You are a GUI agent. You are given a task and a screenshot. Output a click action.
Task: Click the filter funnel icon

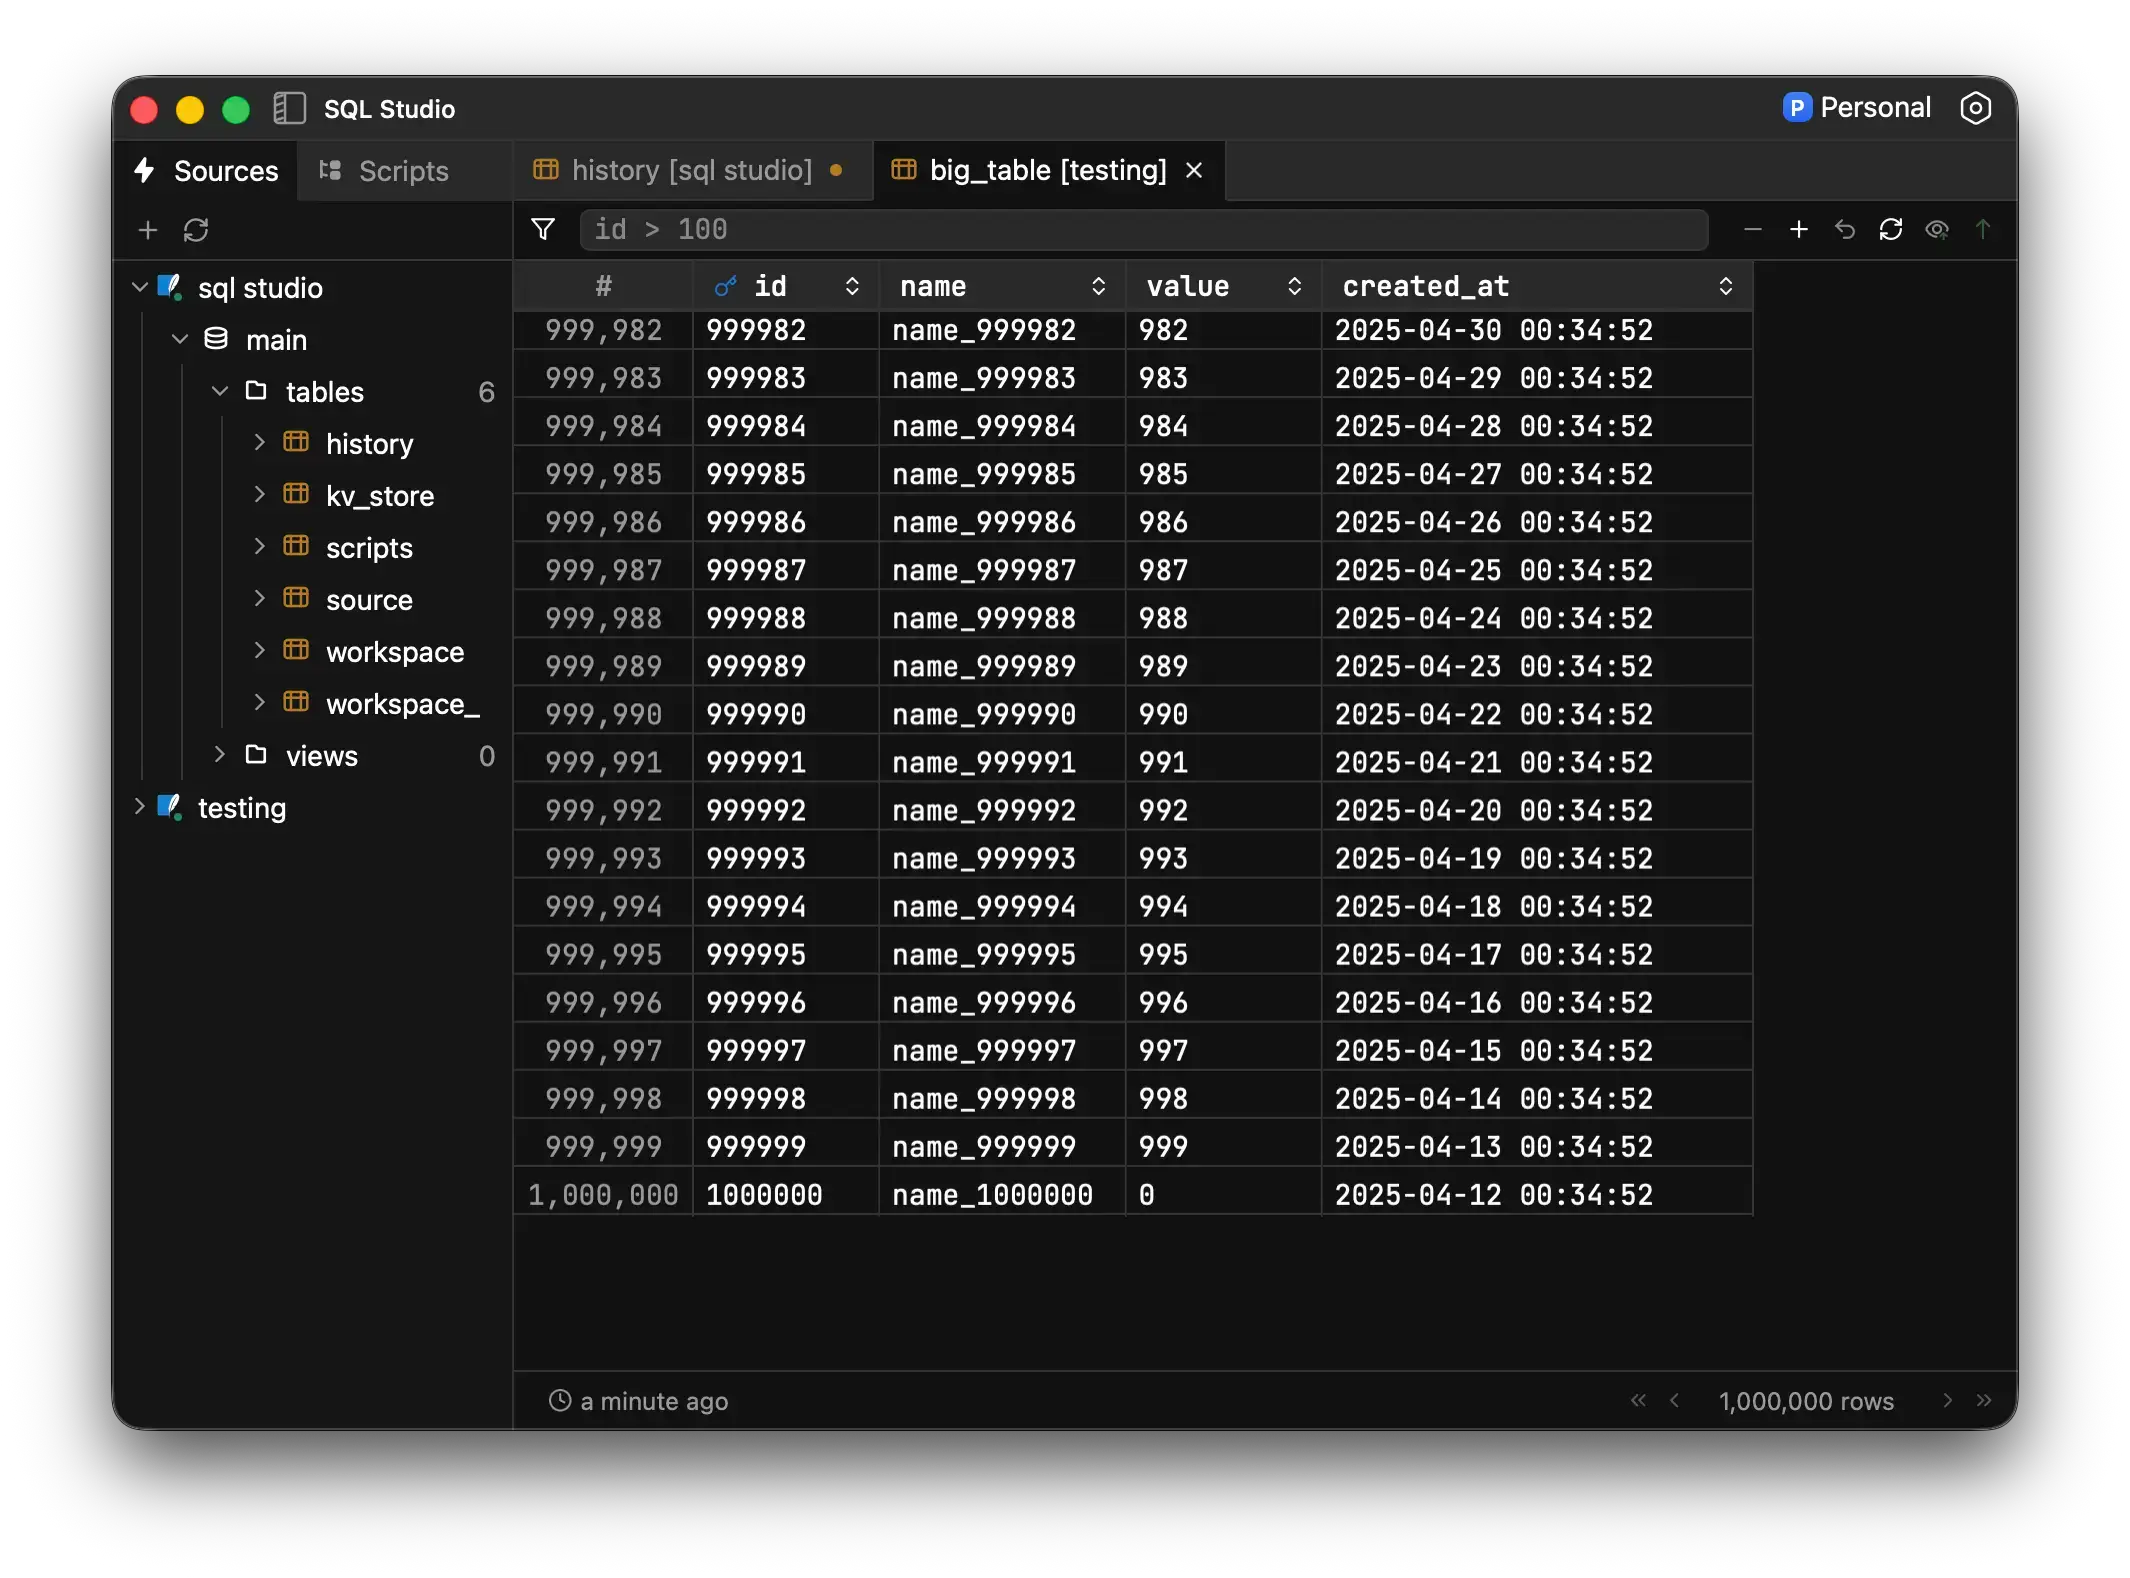tap(542, 230)
